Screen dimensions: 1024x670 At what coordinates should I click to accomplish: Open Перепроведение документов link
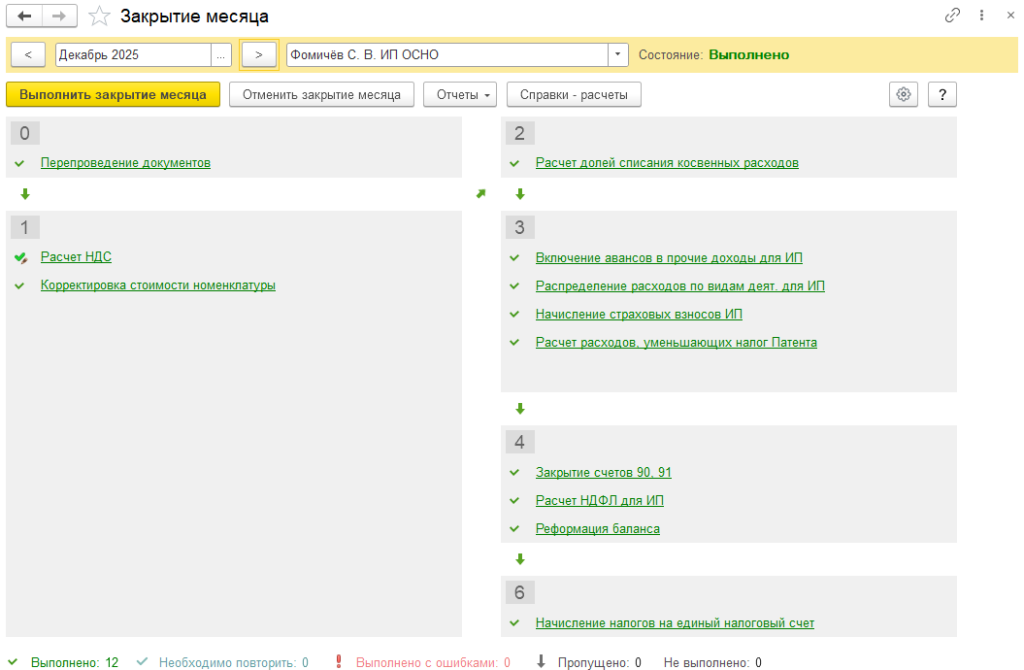pos(125,162)
